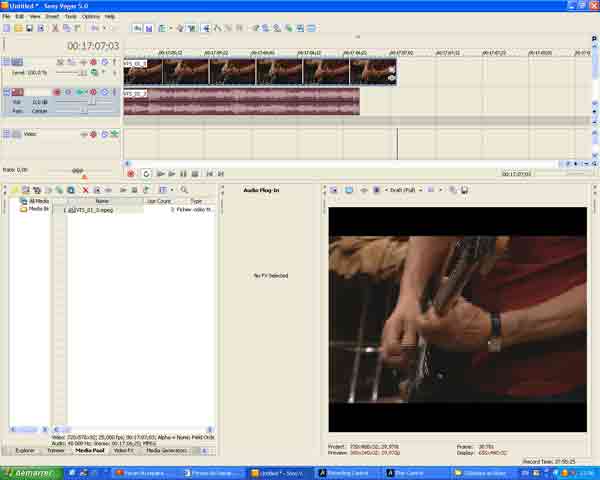
Task: Mute the first video track
Action: [93, 62]
